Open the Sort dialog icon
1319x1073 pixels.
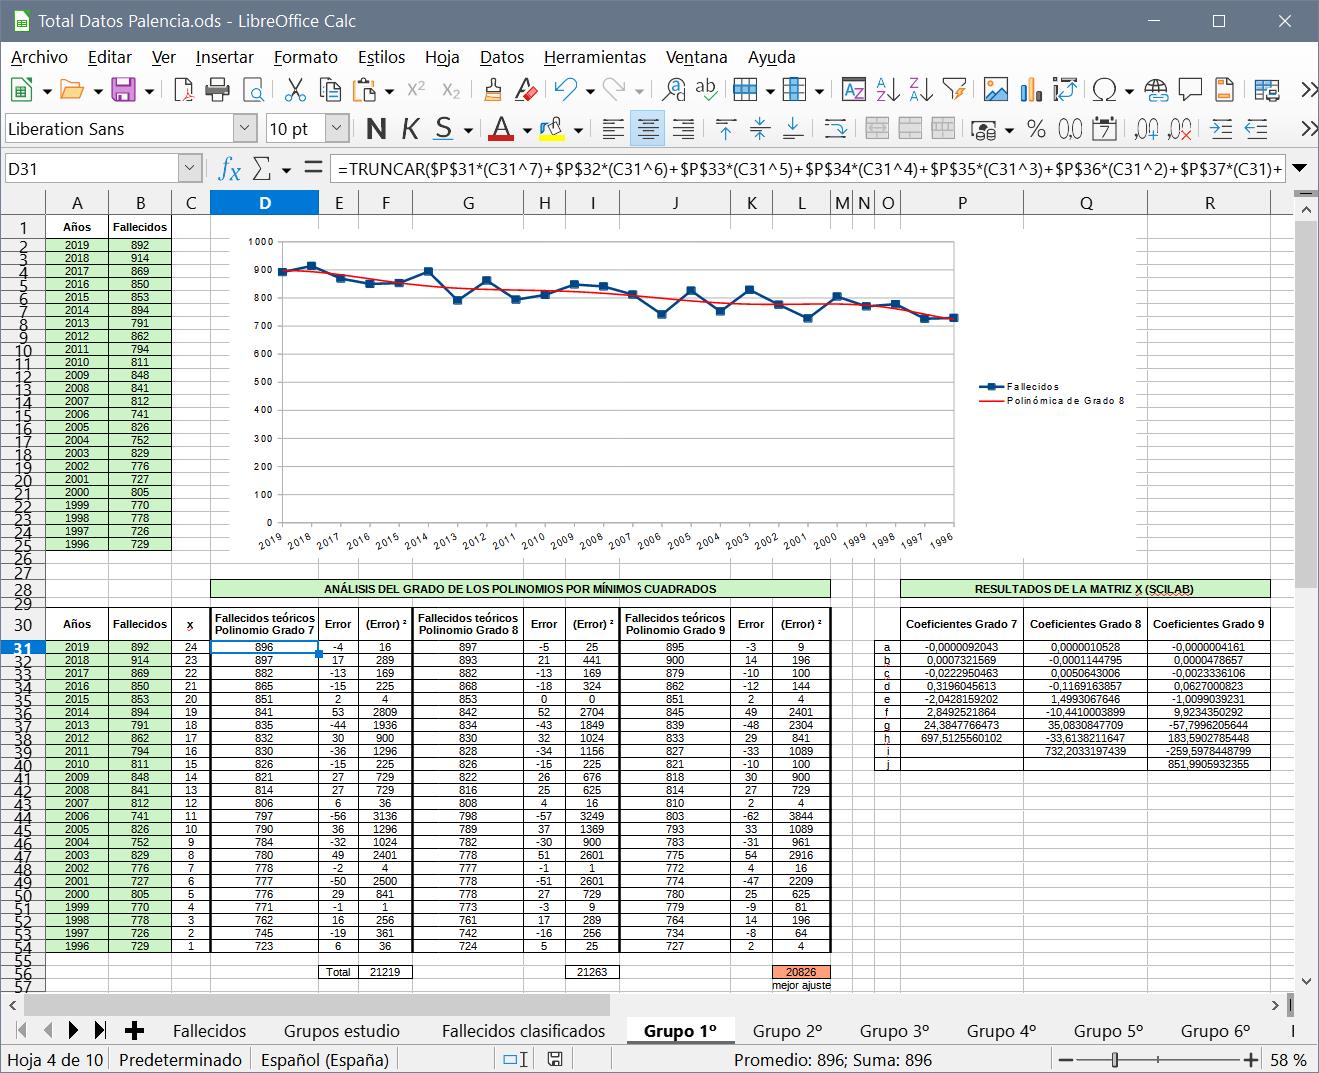point(853,91)
